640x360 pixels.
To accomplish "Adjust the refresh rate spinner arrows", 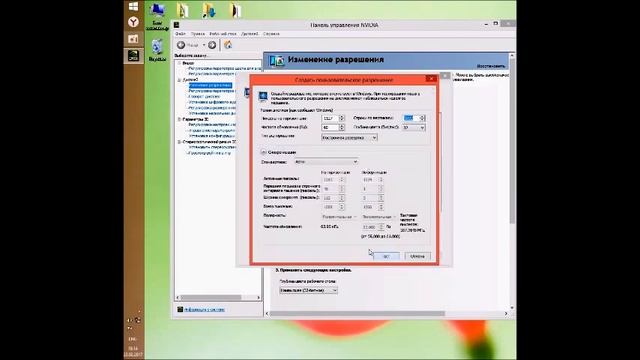I will 342,128.
